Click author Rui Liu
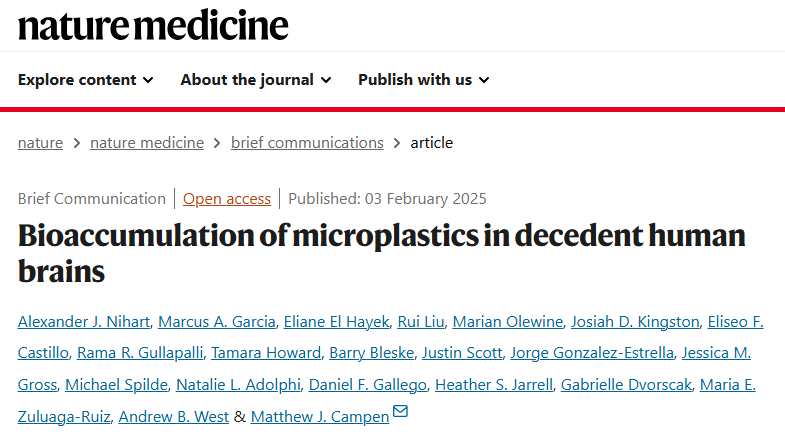Screen dimensions: 785x439 (x=421, y=321)
